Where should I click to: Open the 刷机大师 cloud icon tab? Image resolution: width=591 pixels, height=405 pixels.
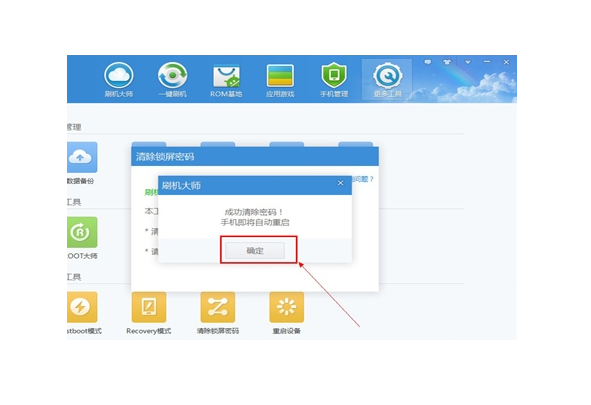pyautogui.click(x=119, y=80)
